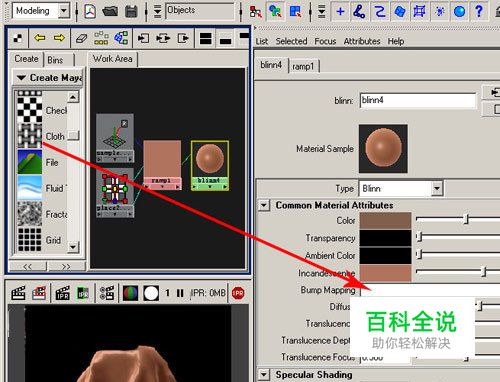Open the List menu
The image size is (500, 382).
tap(262, 41)
